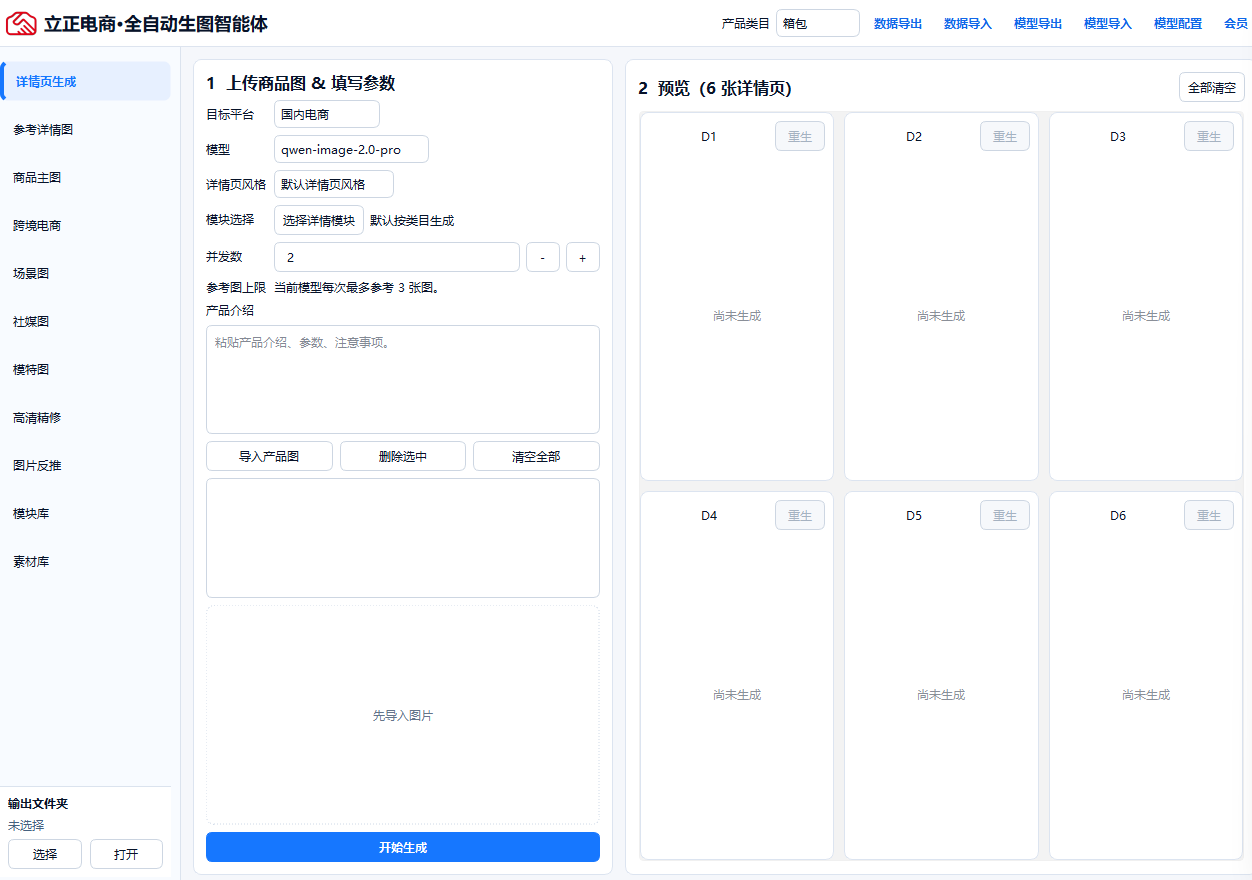Click the 数据导出 link
1252x880 pixels.
pos(898,23)
